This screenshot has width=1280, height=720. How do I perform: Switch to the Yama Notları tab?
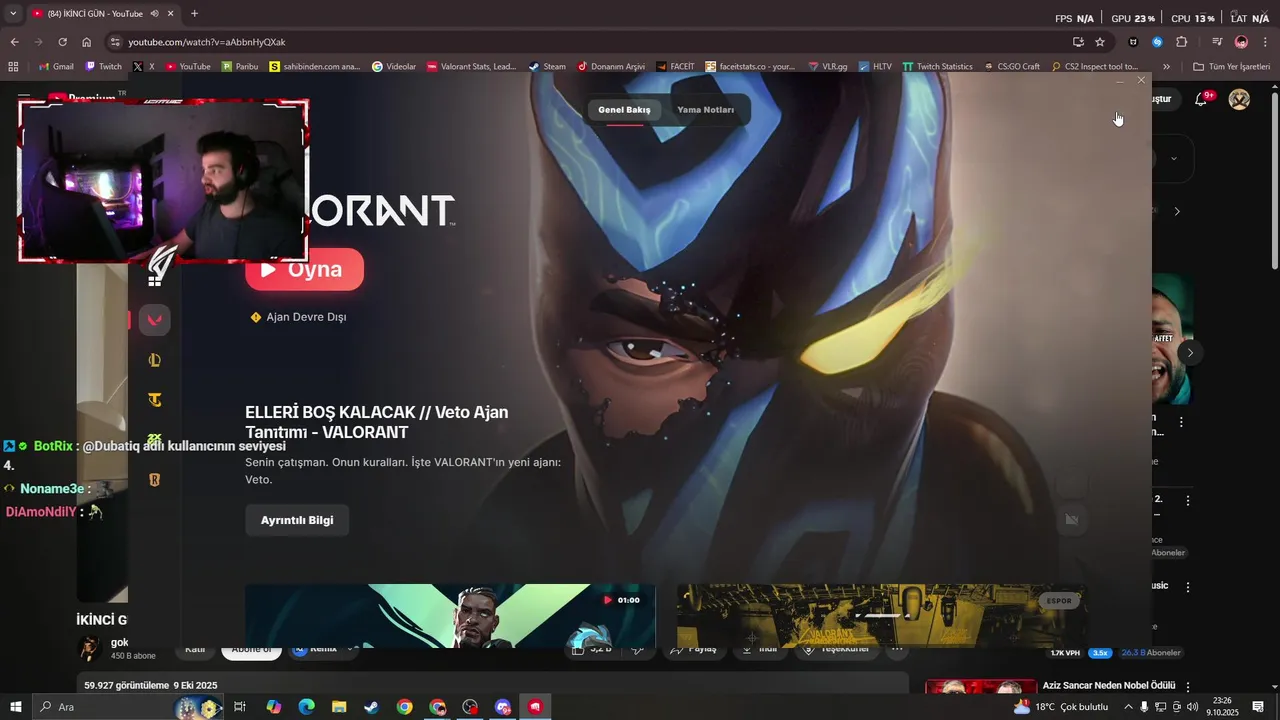tap(705, 110)
